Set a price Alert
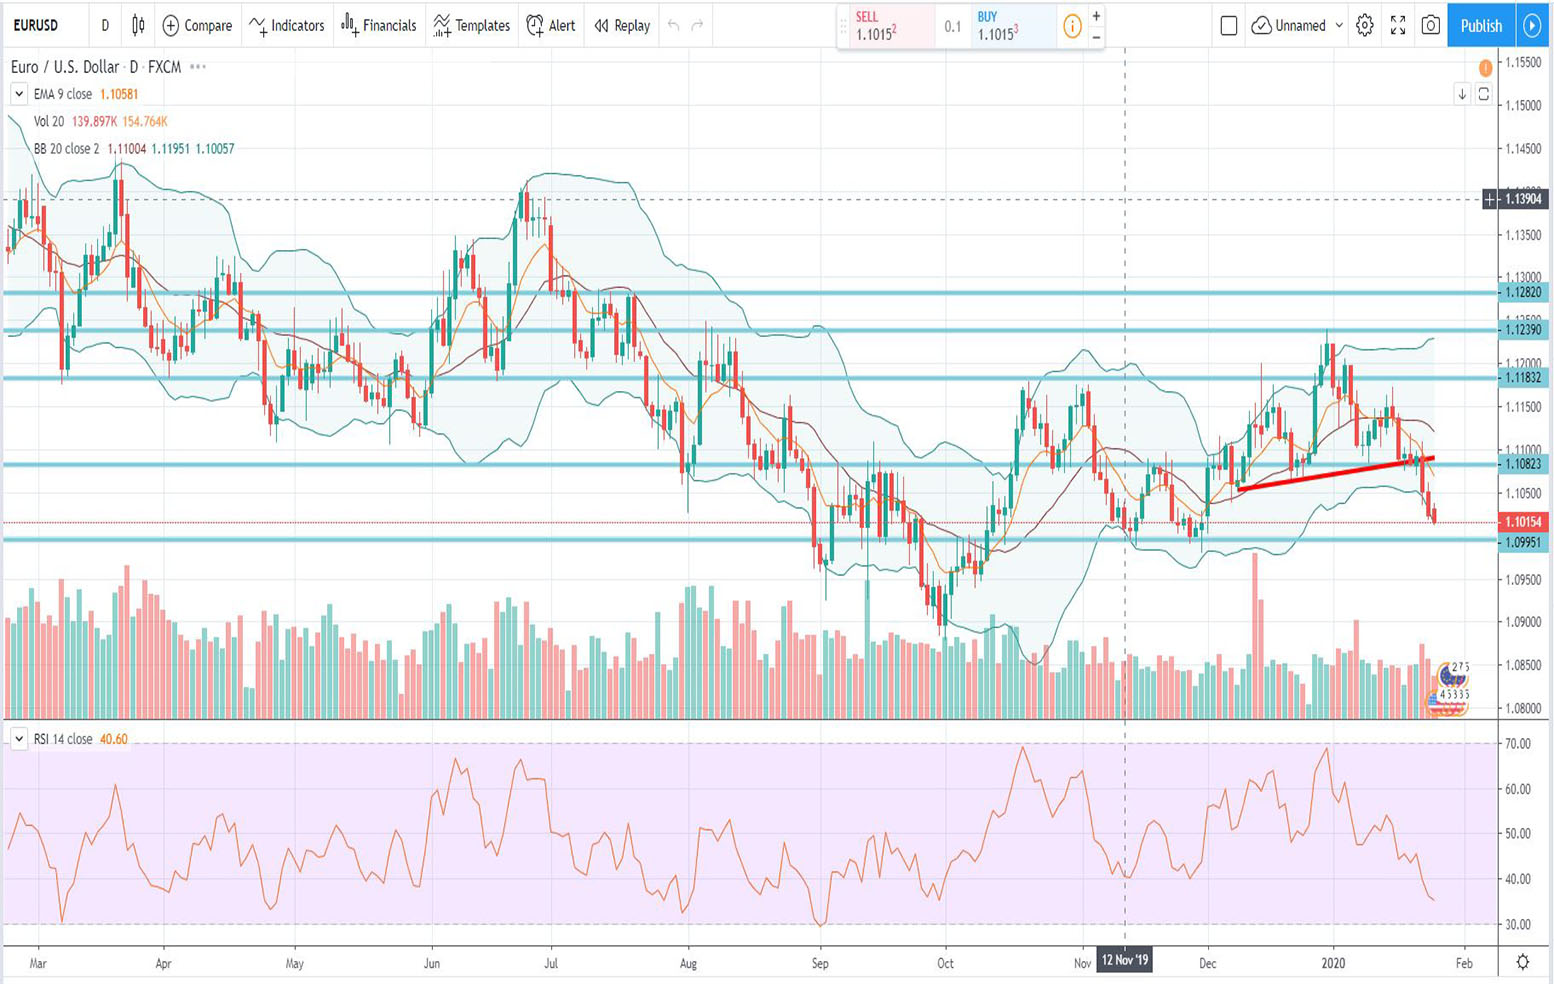This screenshot has width=1554, height=984. pyautogui.click(x=549, y=26)
